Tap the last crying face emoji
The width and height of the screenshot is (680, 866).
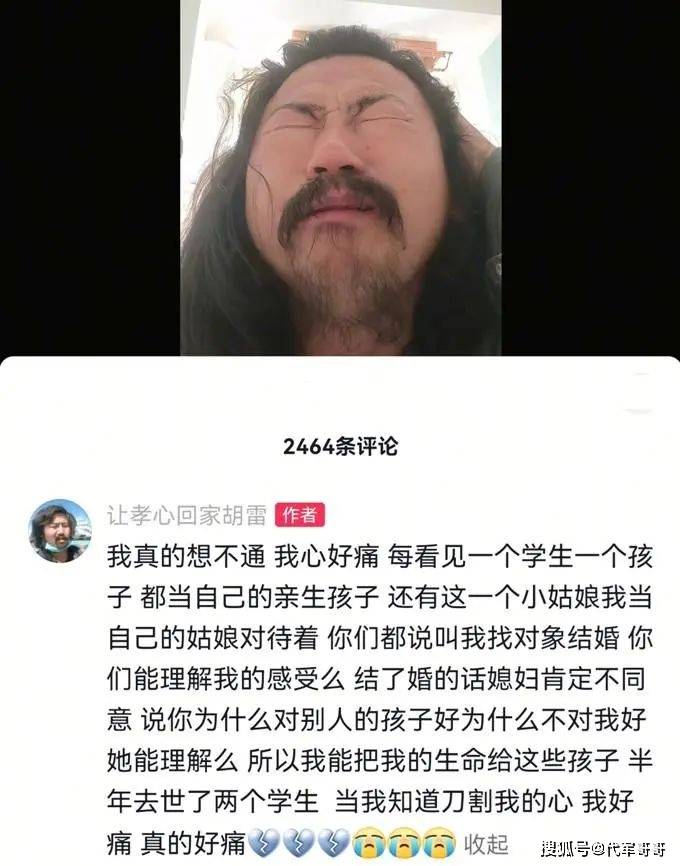tap(439, 843)
